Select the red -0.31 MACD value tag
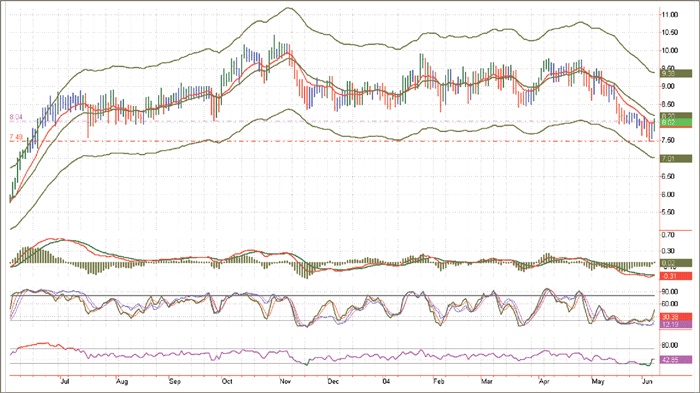The height and width of the screenshot is (393, 700). tap(676, 276)
